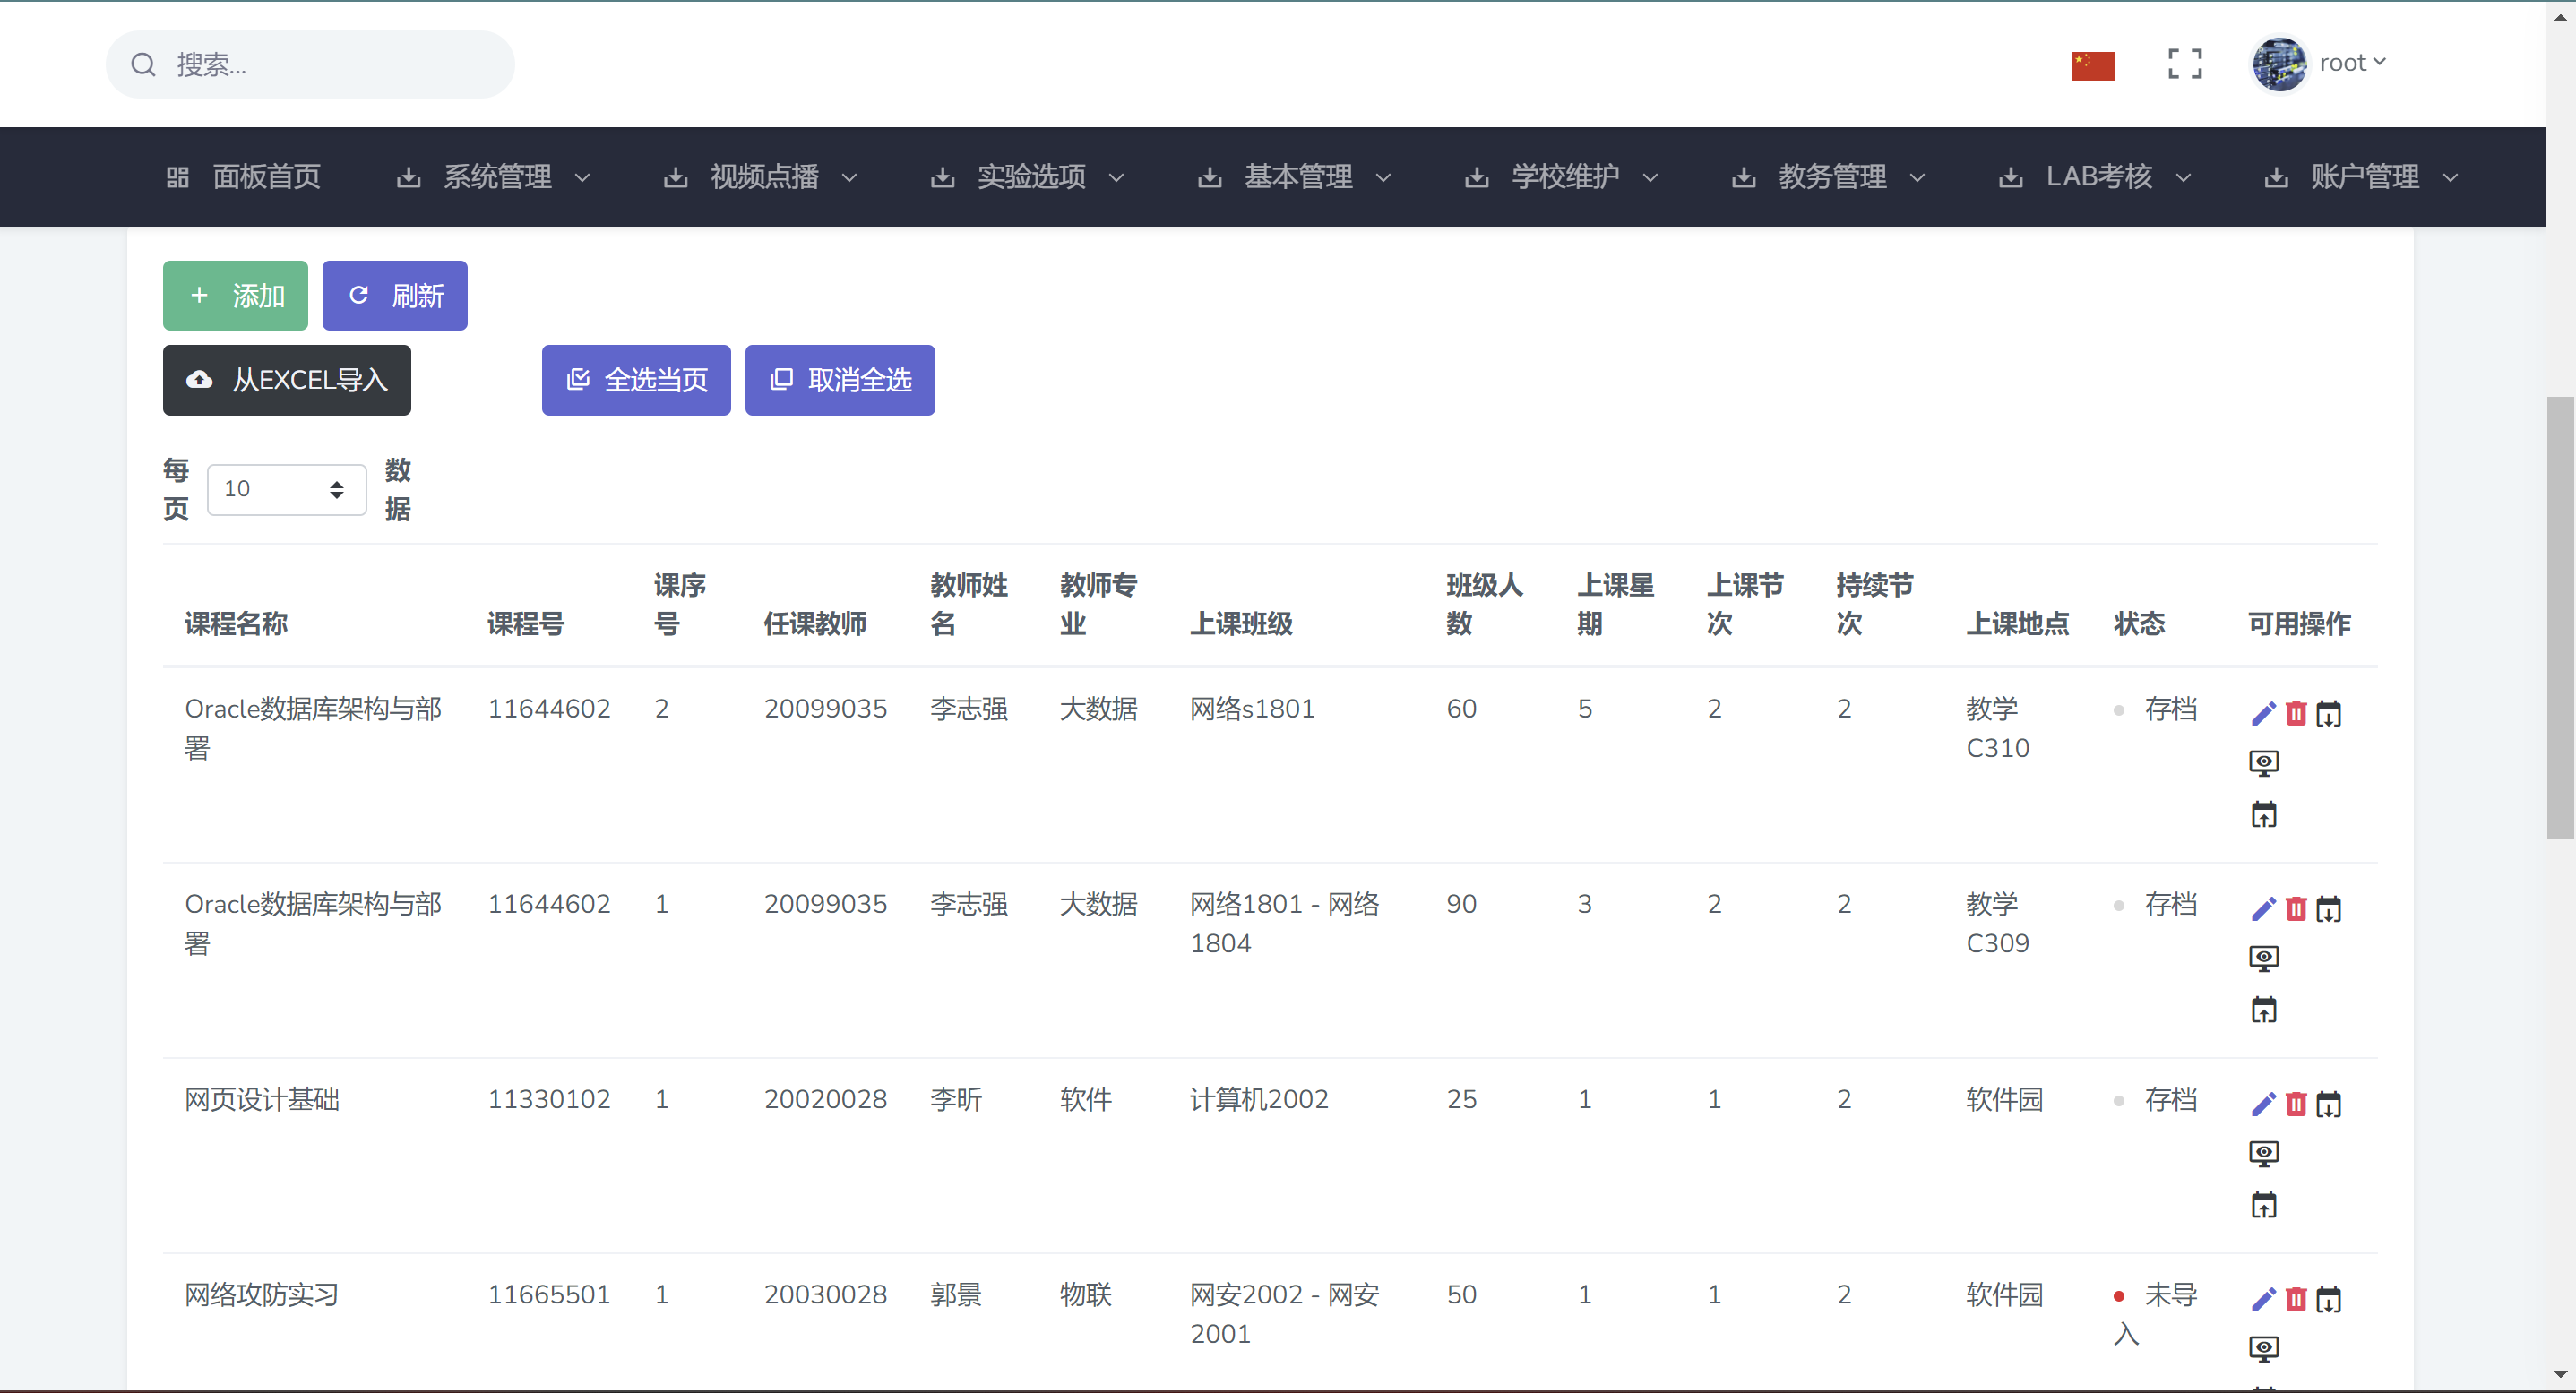This screenshot has height=1393, width=2576.
Task: Click the 添加 add button
Action: (235, 296)
